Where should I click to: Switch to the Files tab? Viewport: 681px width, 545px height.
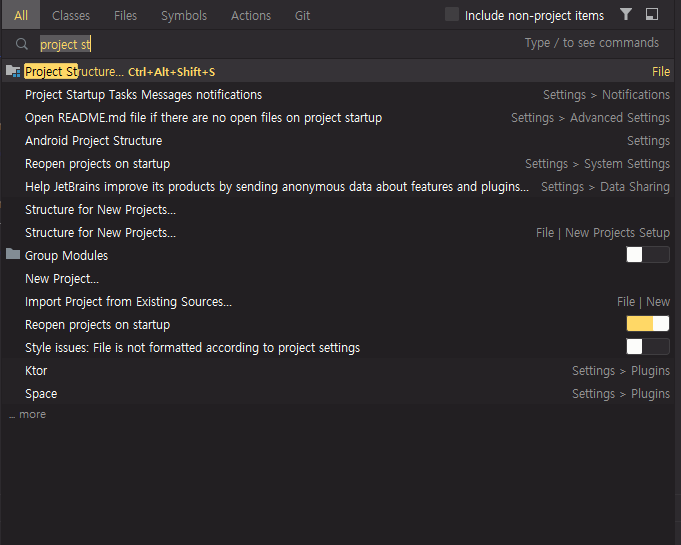point(126,16)
